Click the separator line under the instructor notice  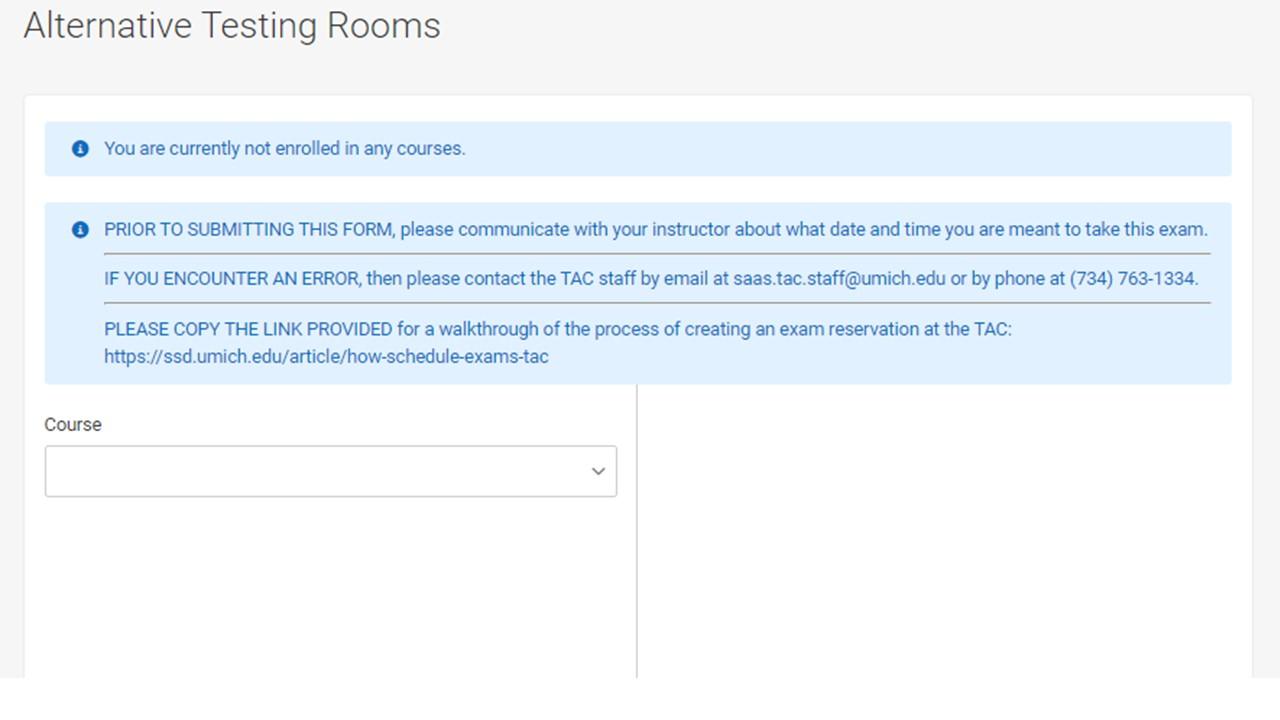(x=657, y=254)
